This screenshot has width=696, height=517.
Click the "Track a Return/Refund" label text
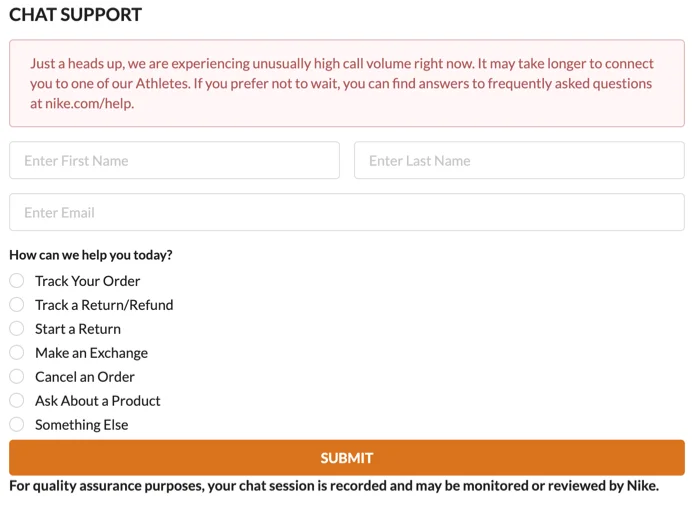(104, 305)
